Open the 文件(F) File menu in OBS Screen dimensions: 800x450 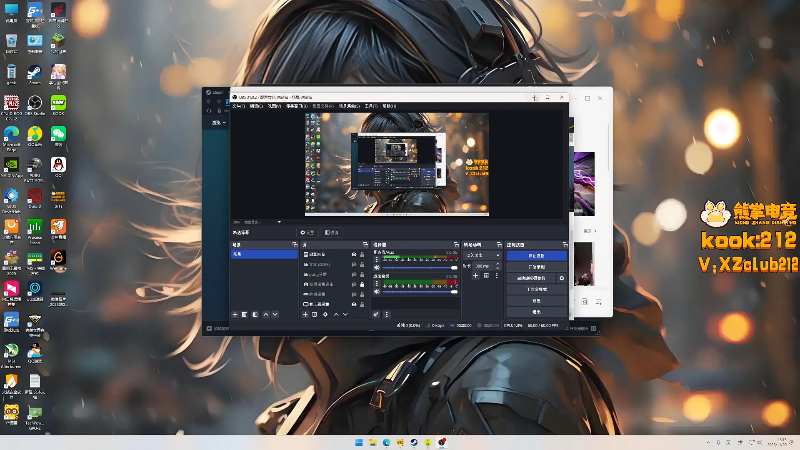pos(239,106)
